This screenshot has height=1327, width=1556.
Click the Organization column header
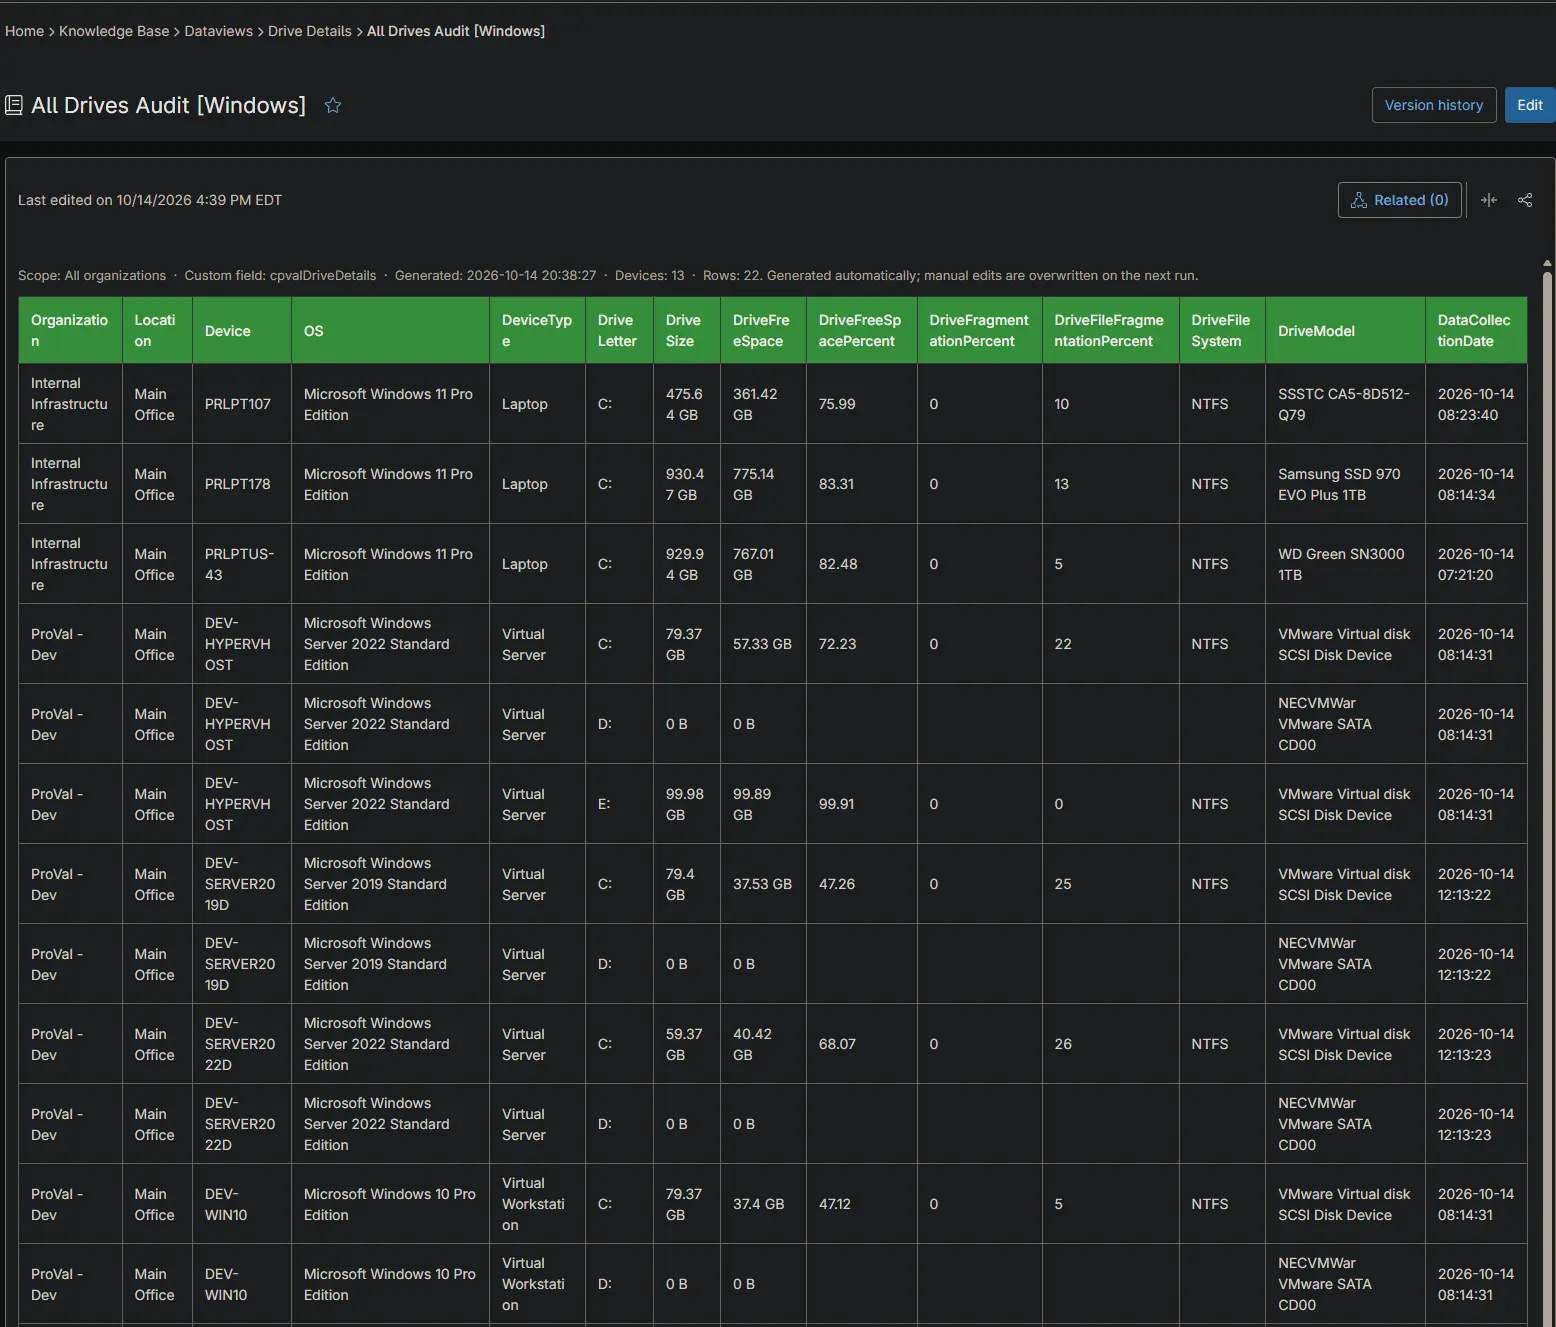tap(70, 330)
